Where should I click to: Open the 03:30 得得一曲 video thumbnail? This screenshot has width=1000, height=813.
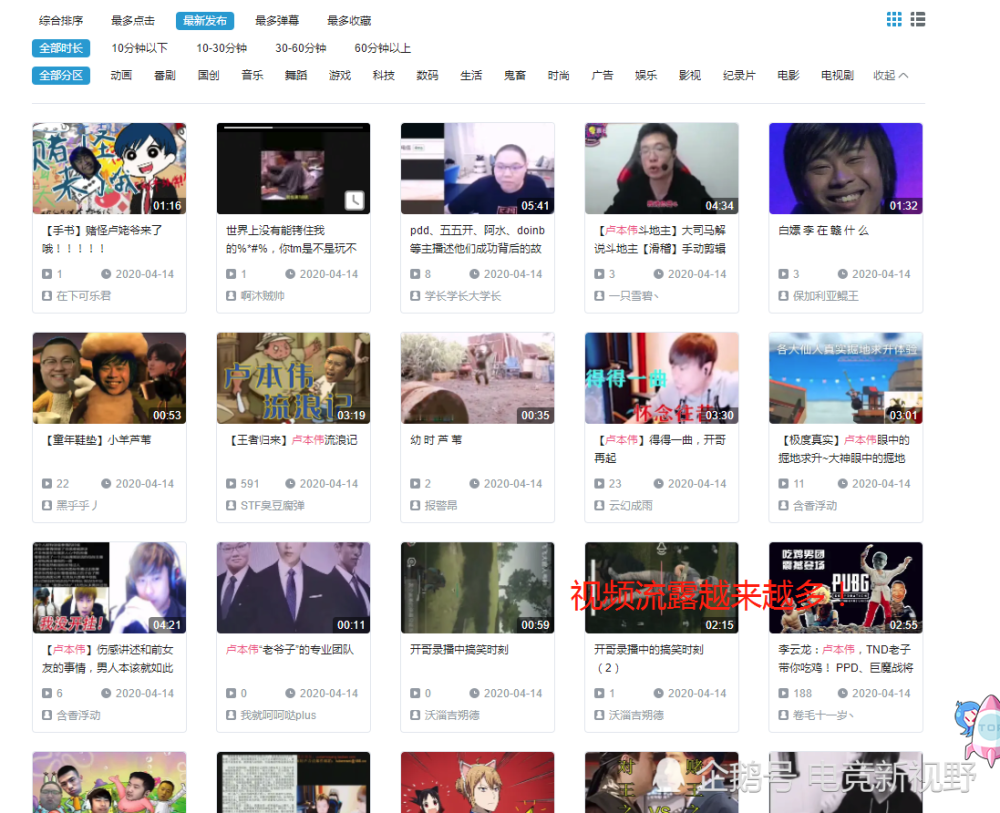(x=661, y=378)
